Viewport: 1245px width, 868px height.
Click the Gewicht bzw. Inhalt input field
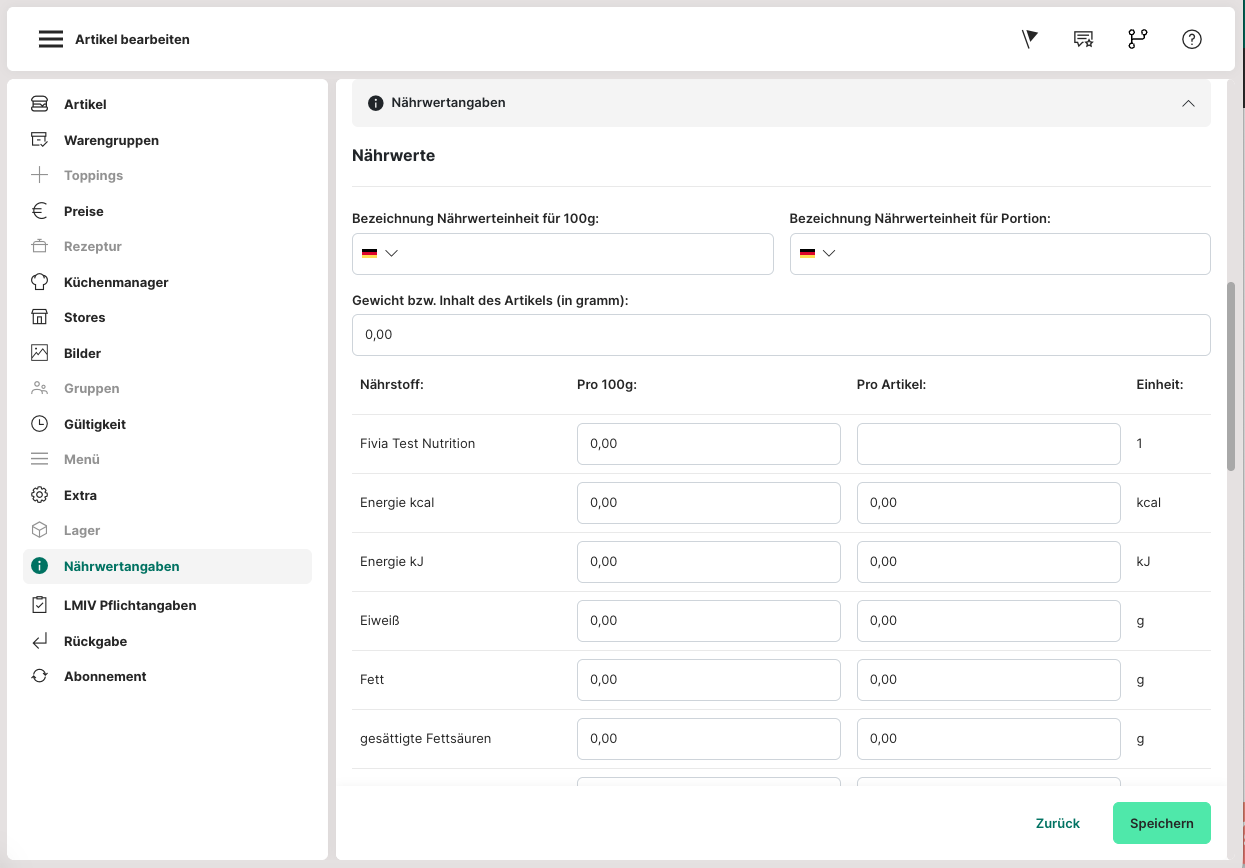tap(780, 335)
